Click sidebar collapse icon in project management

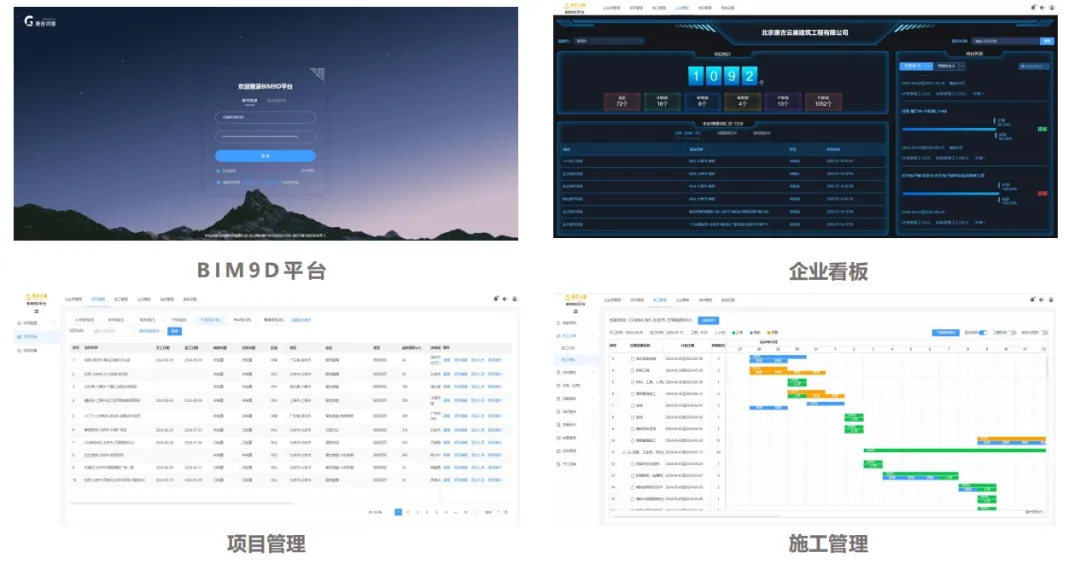click(37, 311)
